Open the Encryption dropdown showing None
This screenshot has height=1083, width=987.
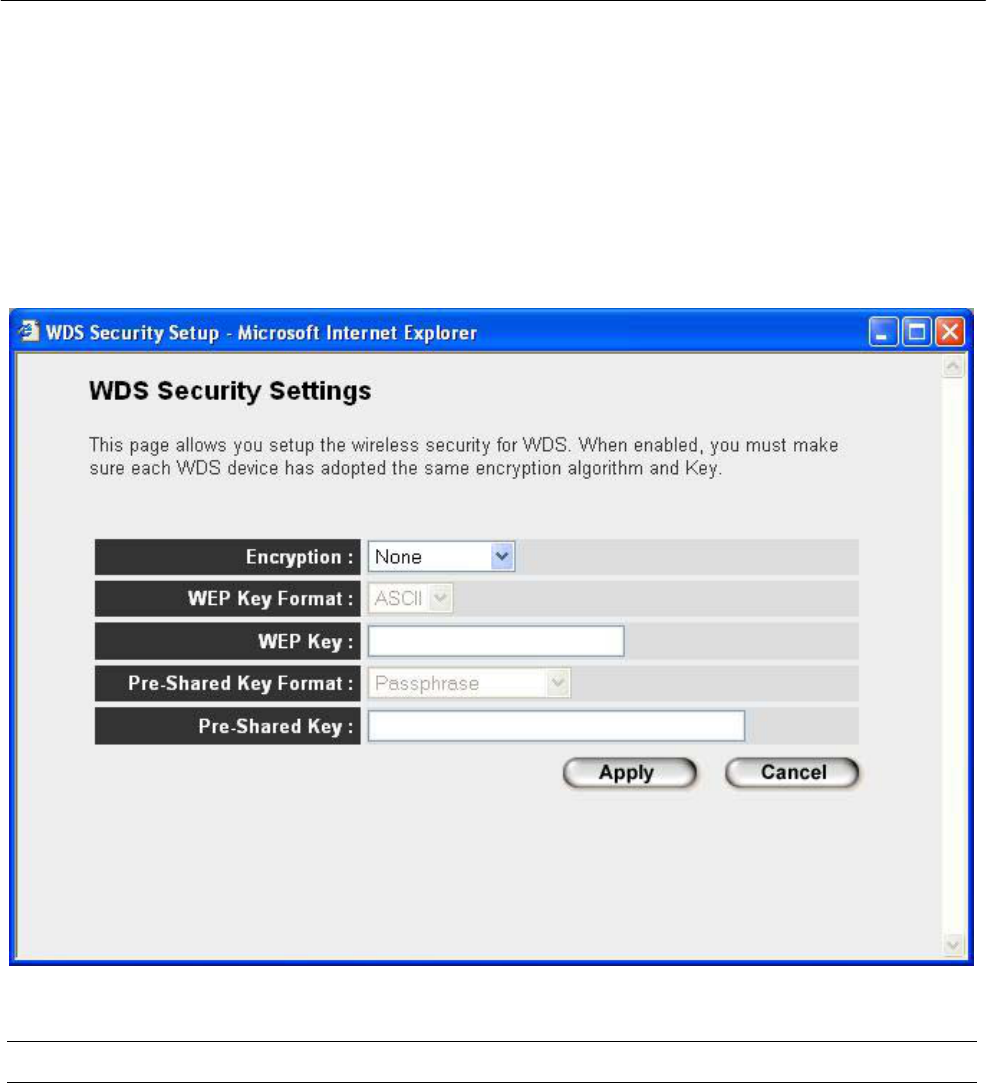[441, 557]
